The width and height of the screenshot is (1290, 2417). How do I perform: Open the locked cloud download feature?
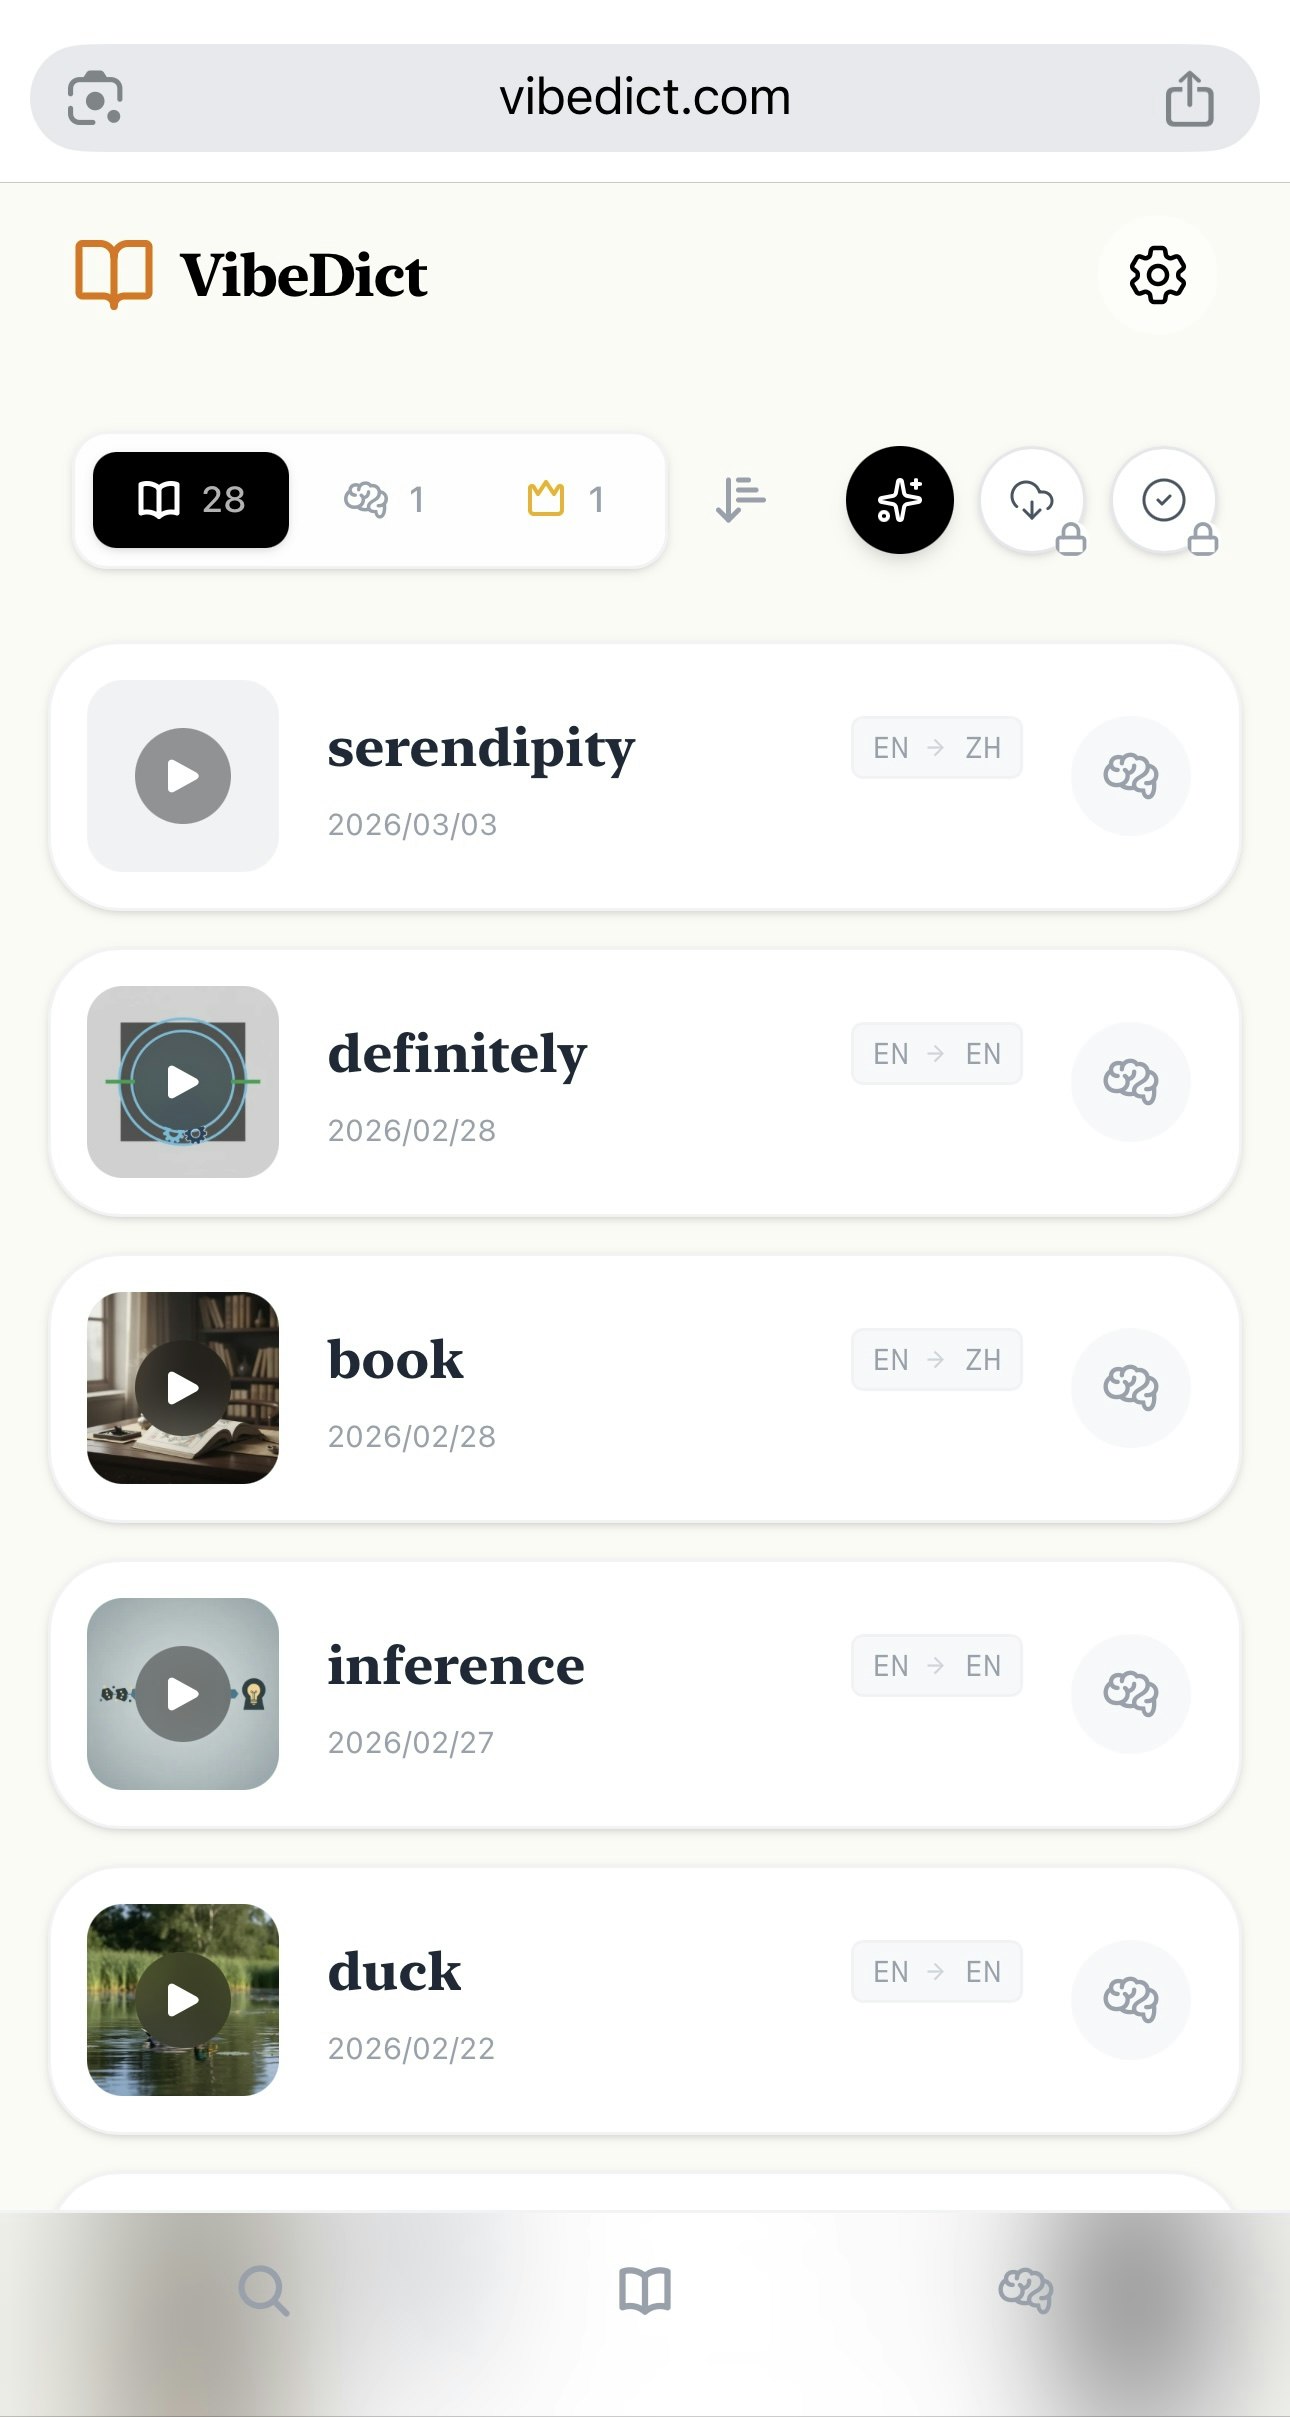1033,500
